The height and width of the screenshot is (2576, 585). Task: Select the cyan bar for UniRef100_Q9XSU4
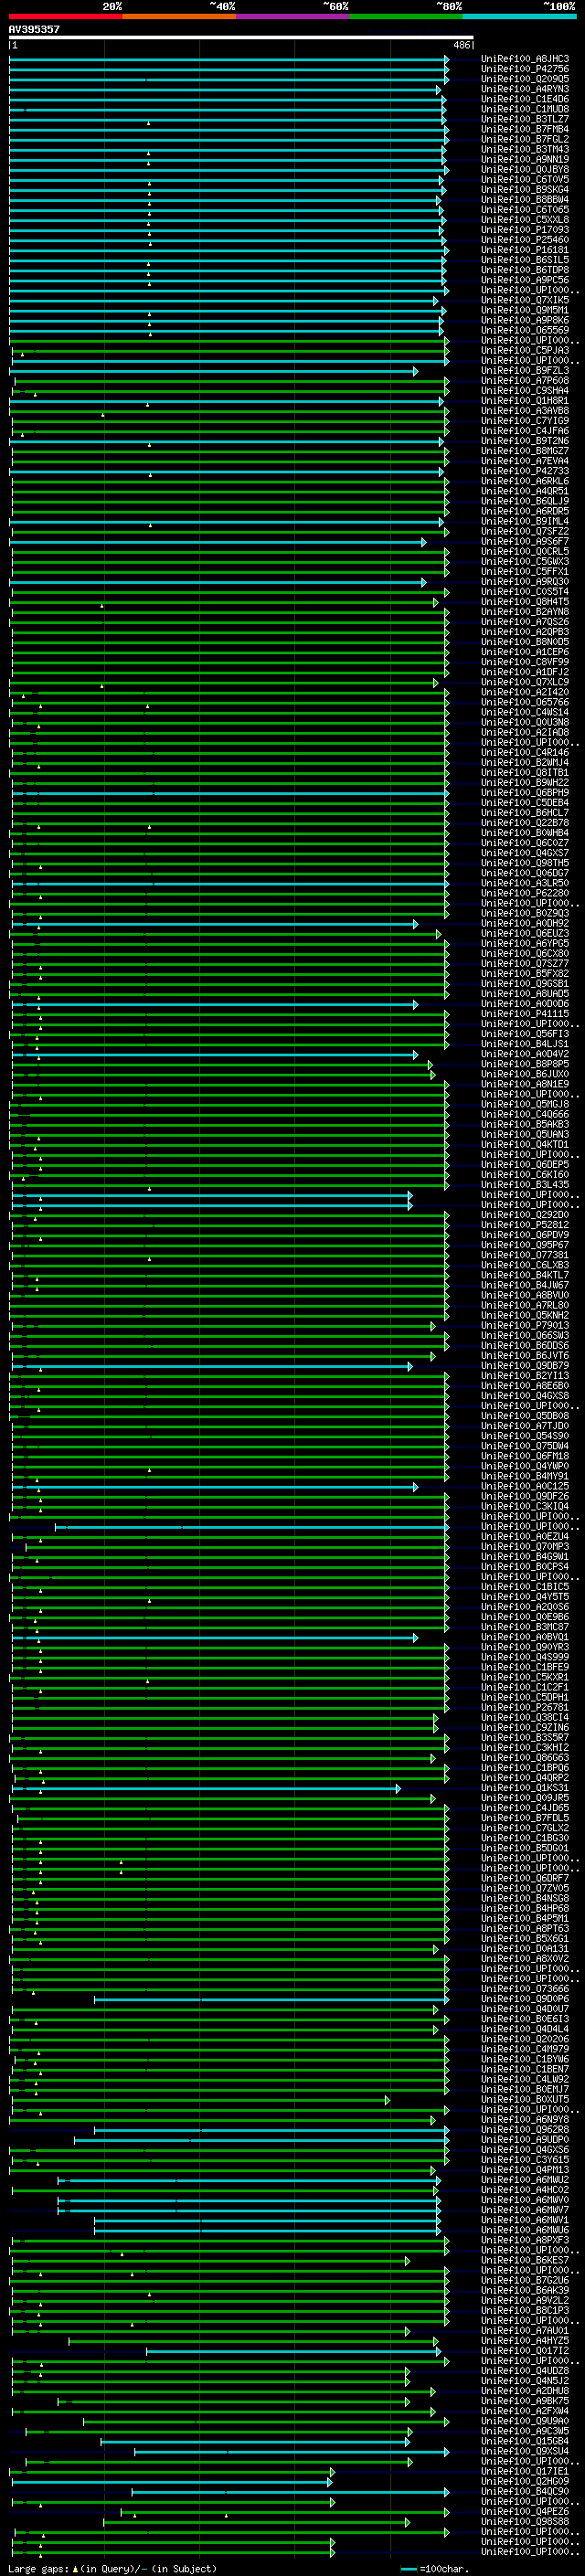pos(290,2452)
